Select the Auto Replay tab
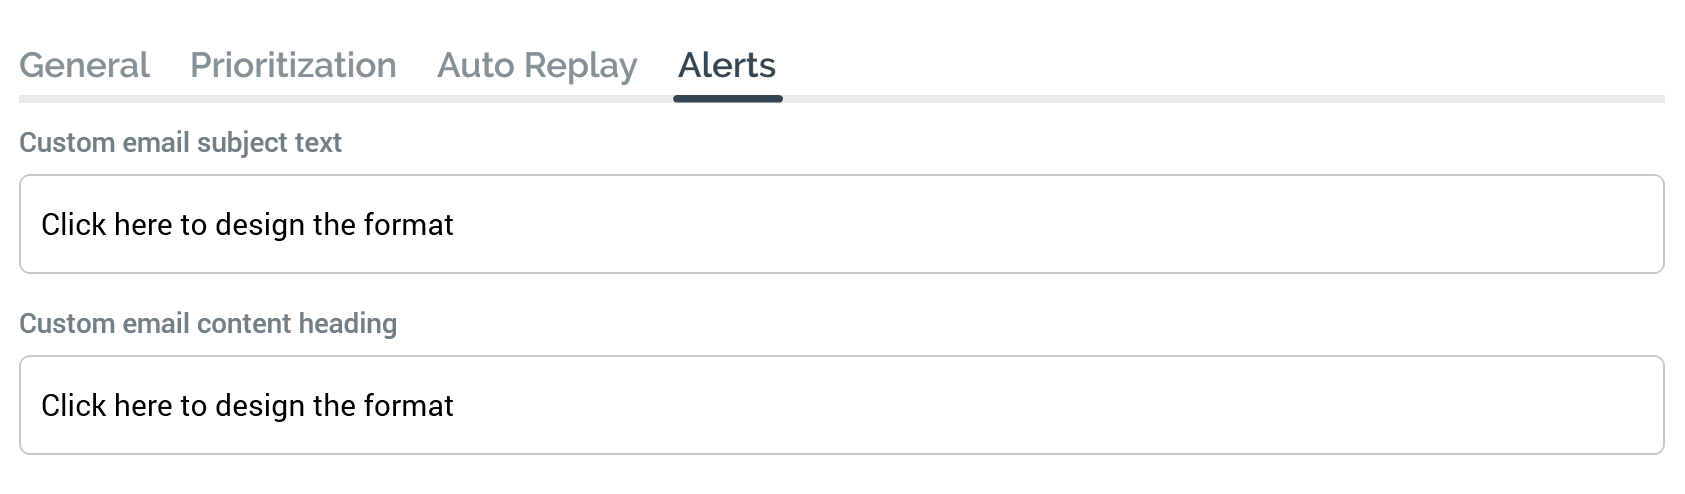This screenshot has height=494, width=1685. 537,66
